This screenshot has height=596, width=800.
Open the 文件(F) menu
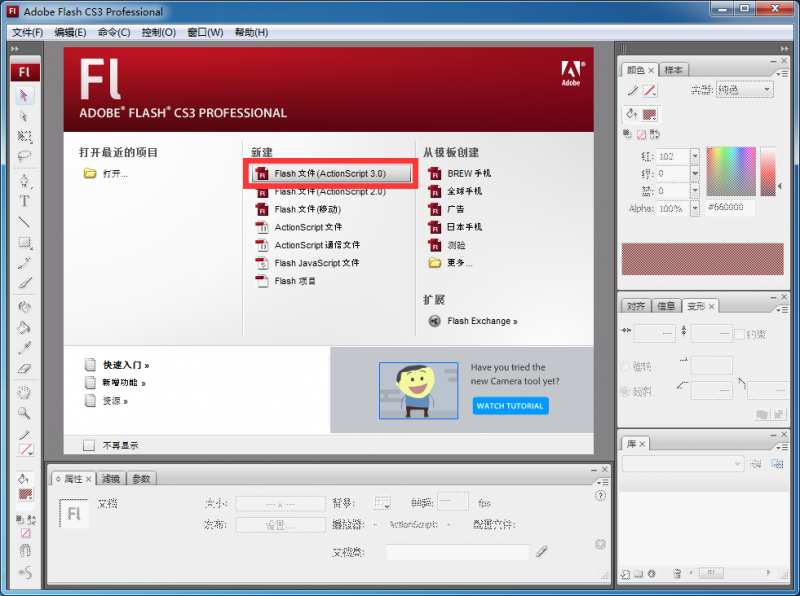(28, 33)
